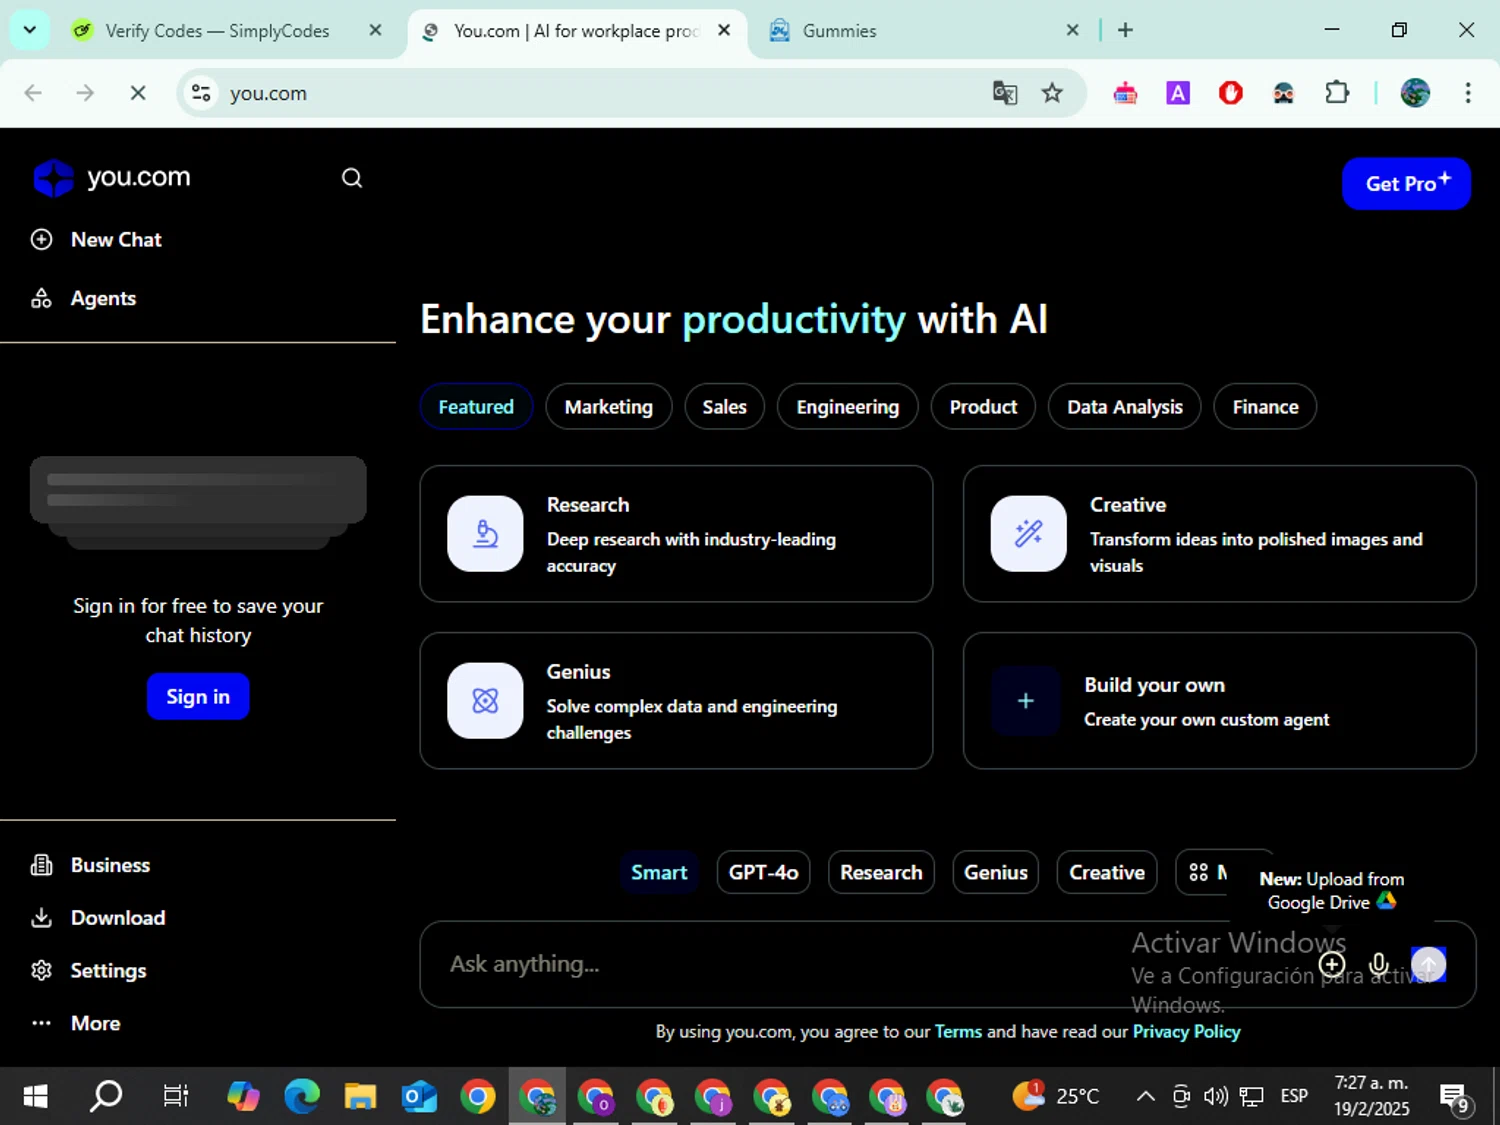Choose the GPT-4o mode chip

[x=763, y=873]
